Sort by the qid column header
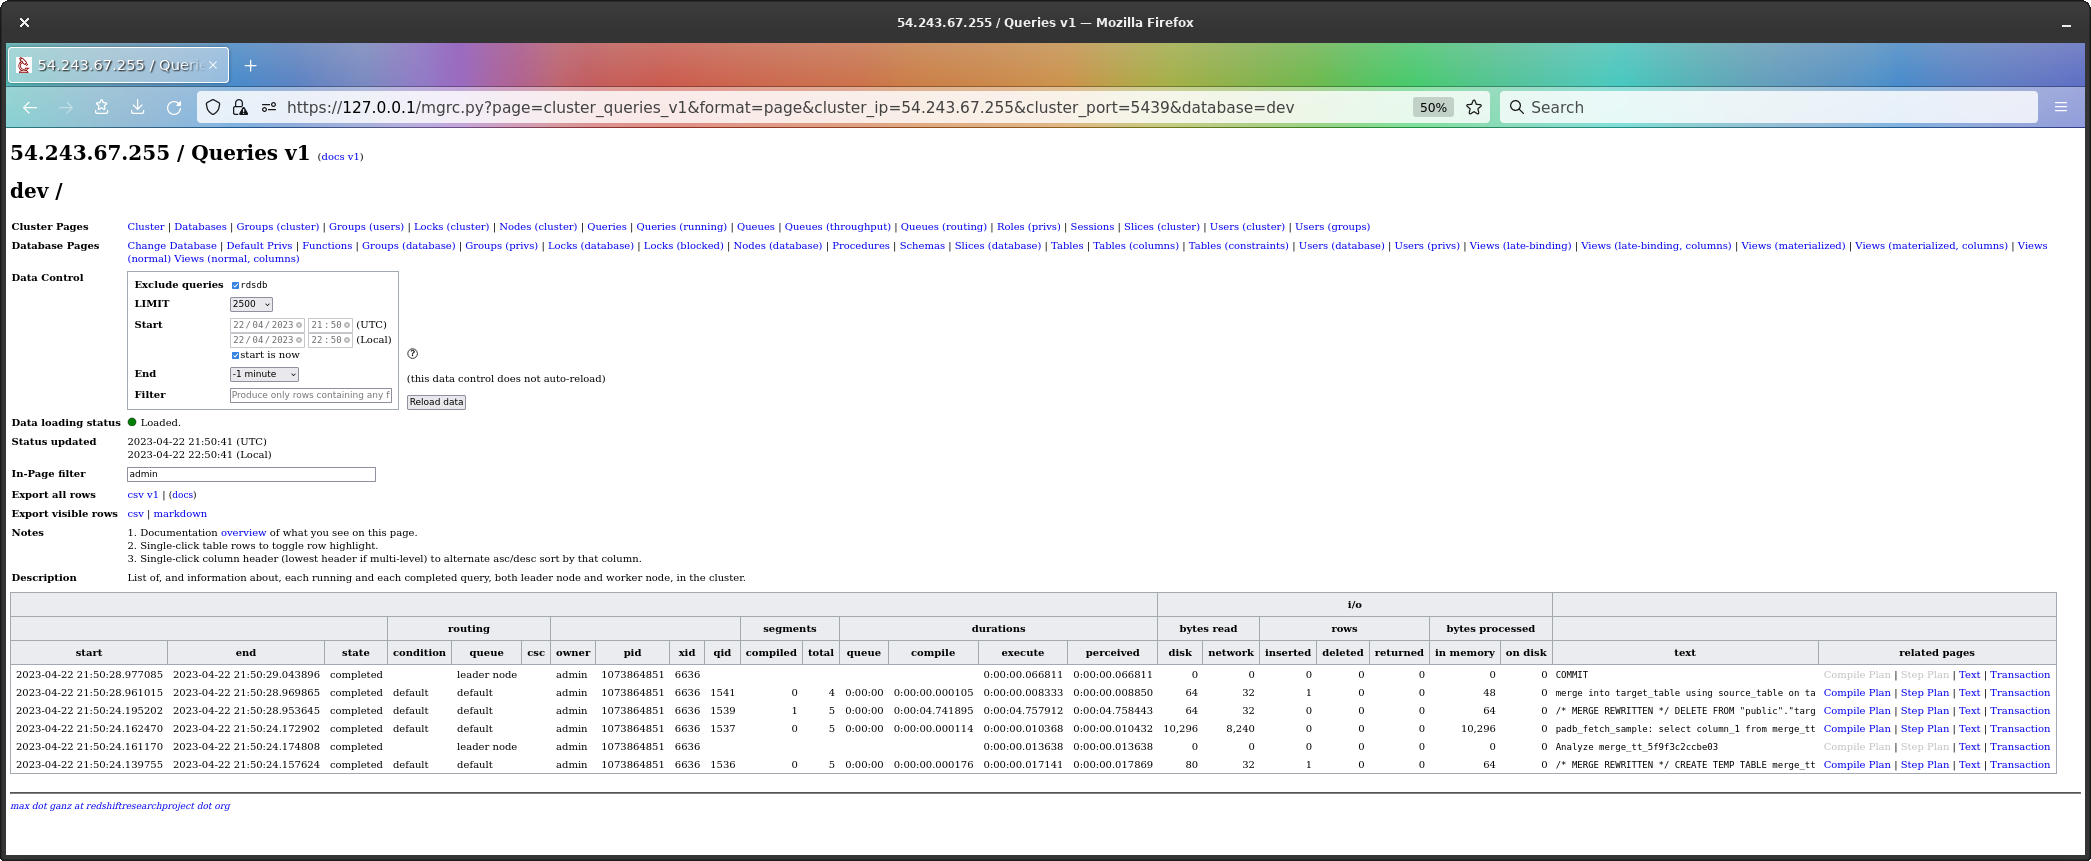 click(x=722, y=653)
